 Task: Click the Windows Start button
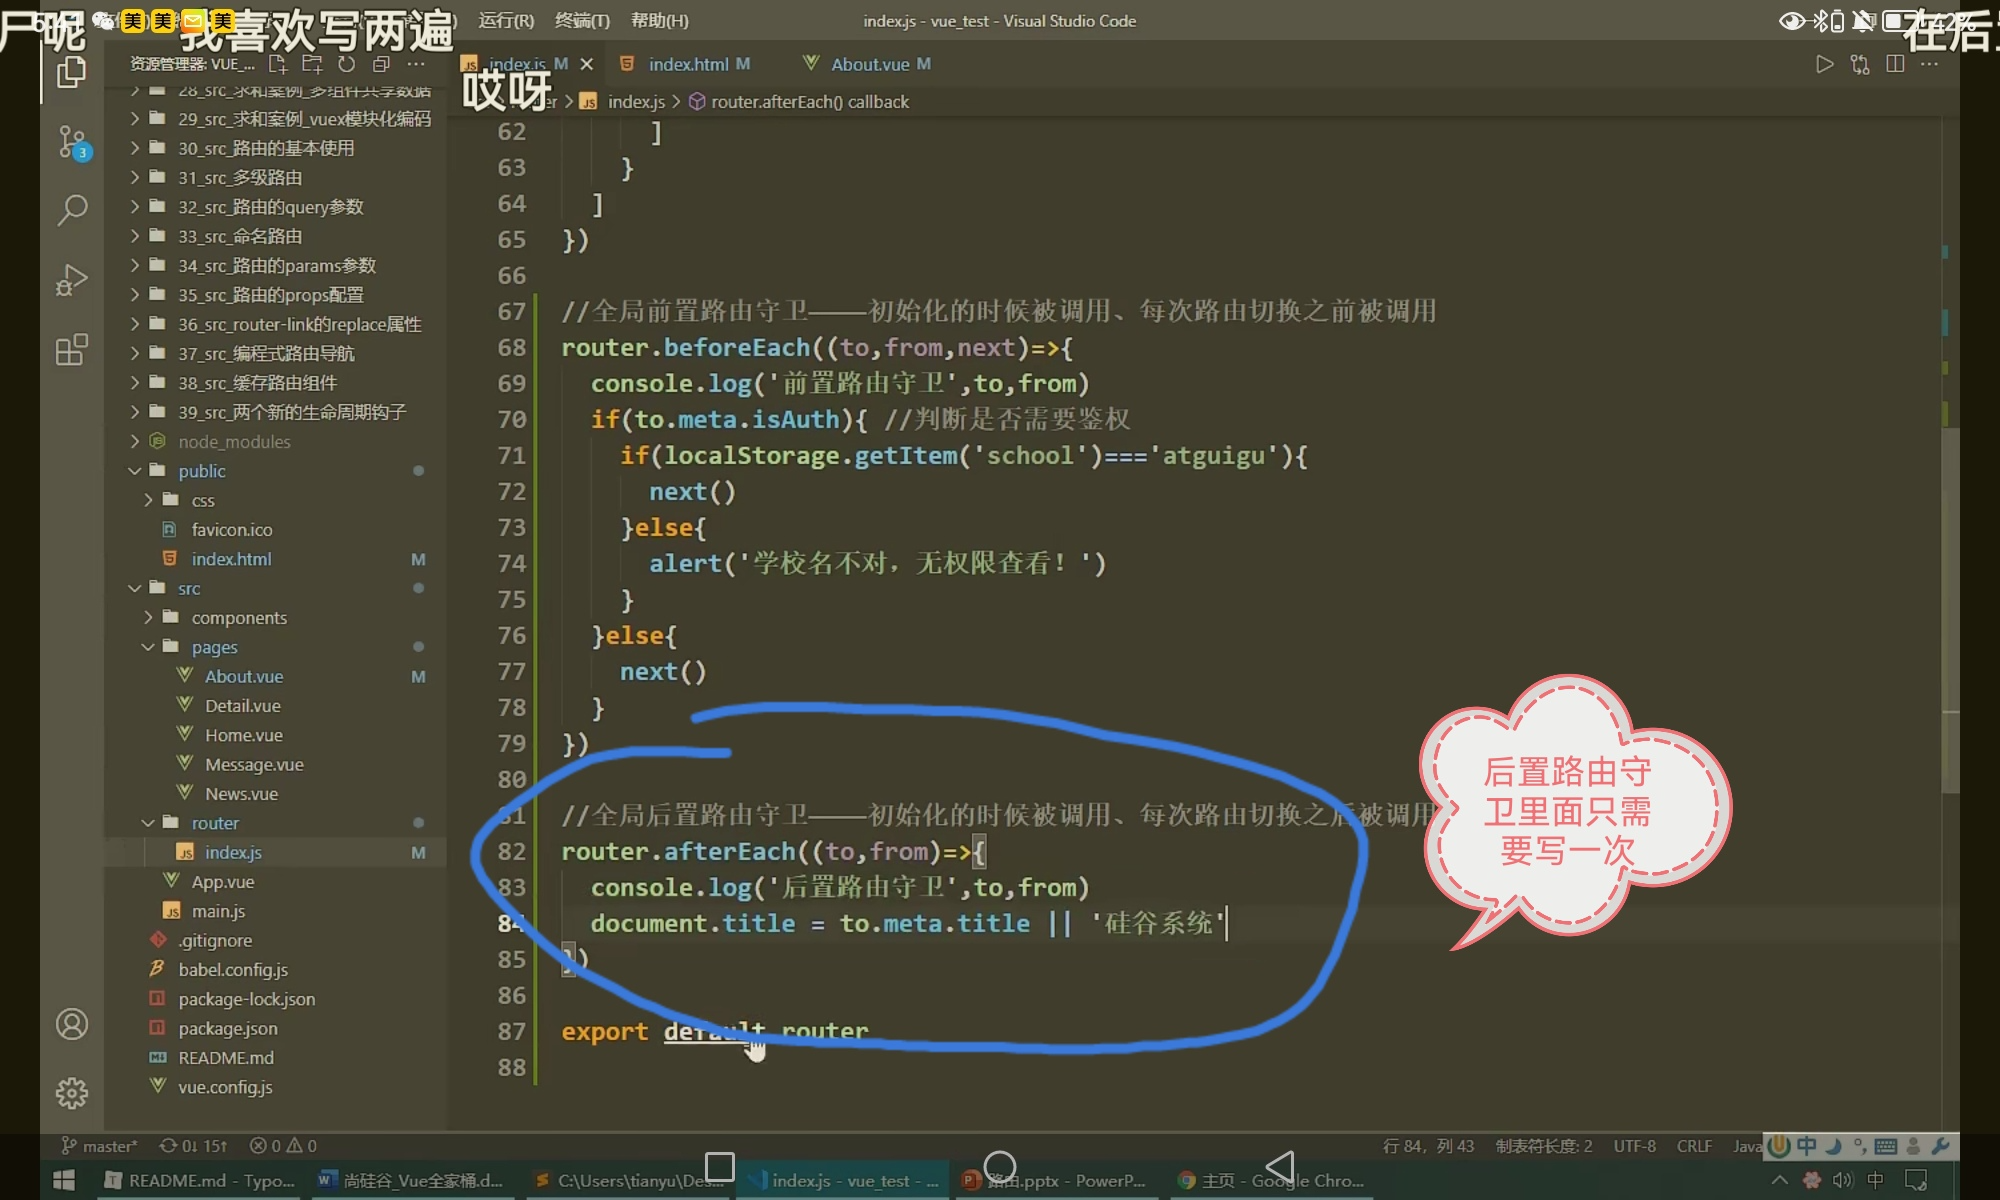coord(63,1181)
